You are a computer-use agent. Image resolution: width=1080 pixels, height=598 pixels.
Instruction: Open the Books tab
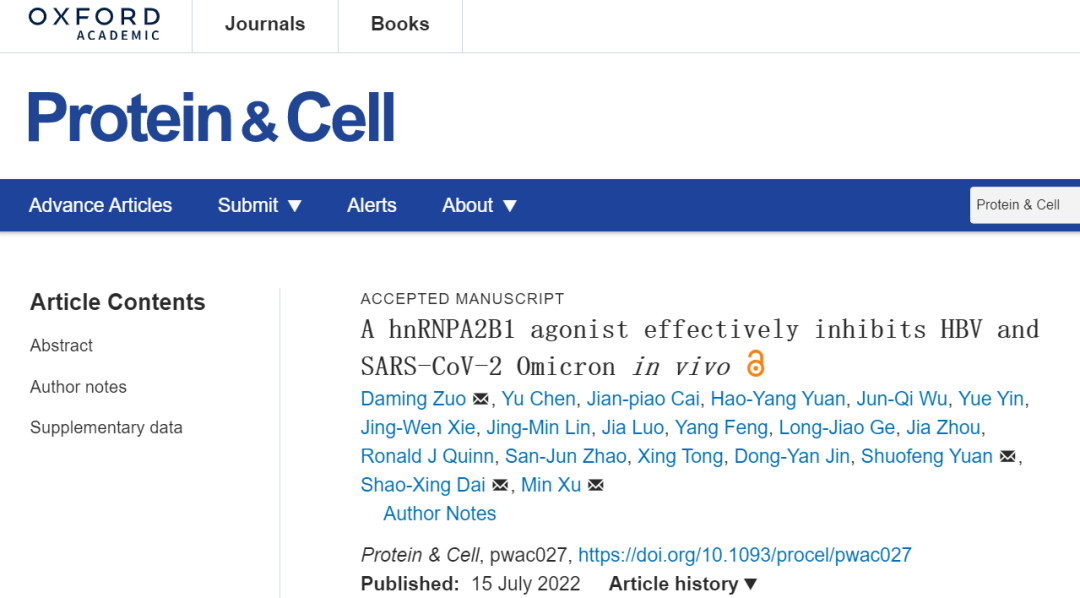[x=400, y=25]
